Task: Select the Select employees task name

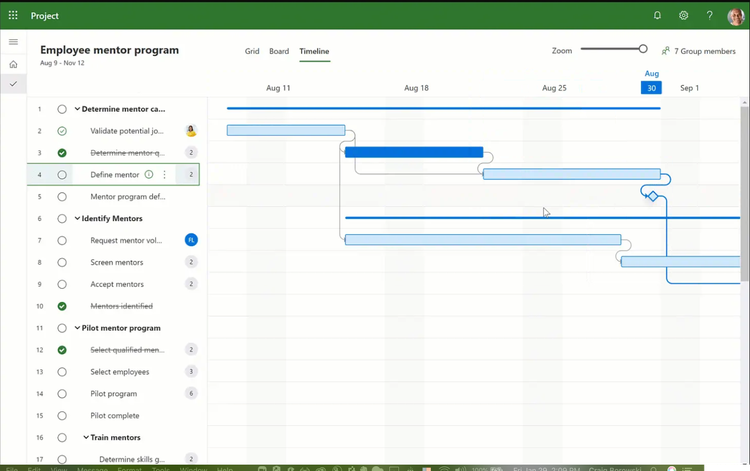Action: tap(120, 372)
